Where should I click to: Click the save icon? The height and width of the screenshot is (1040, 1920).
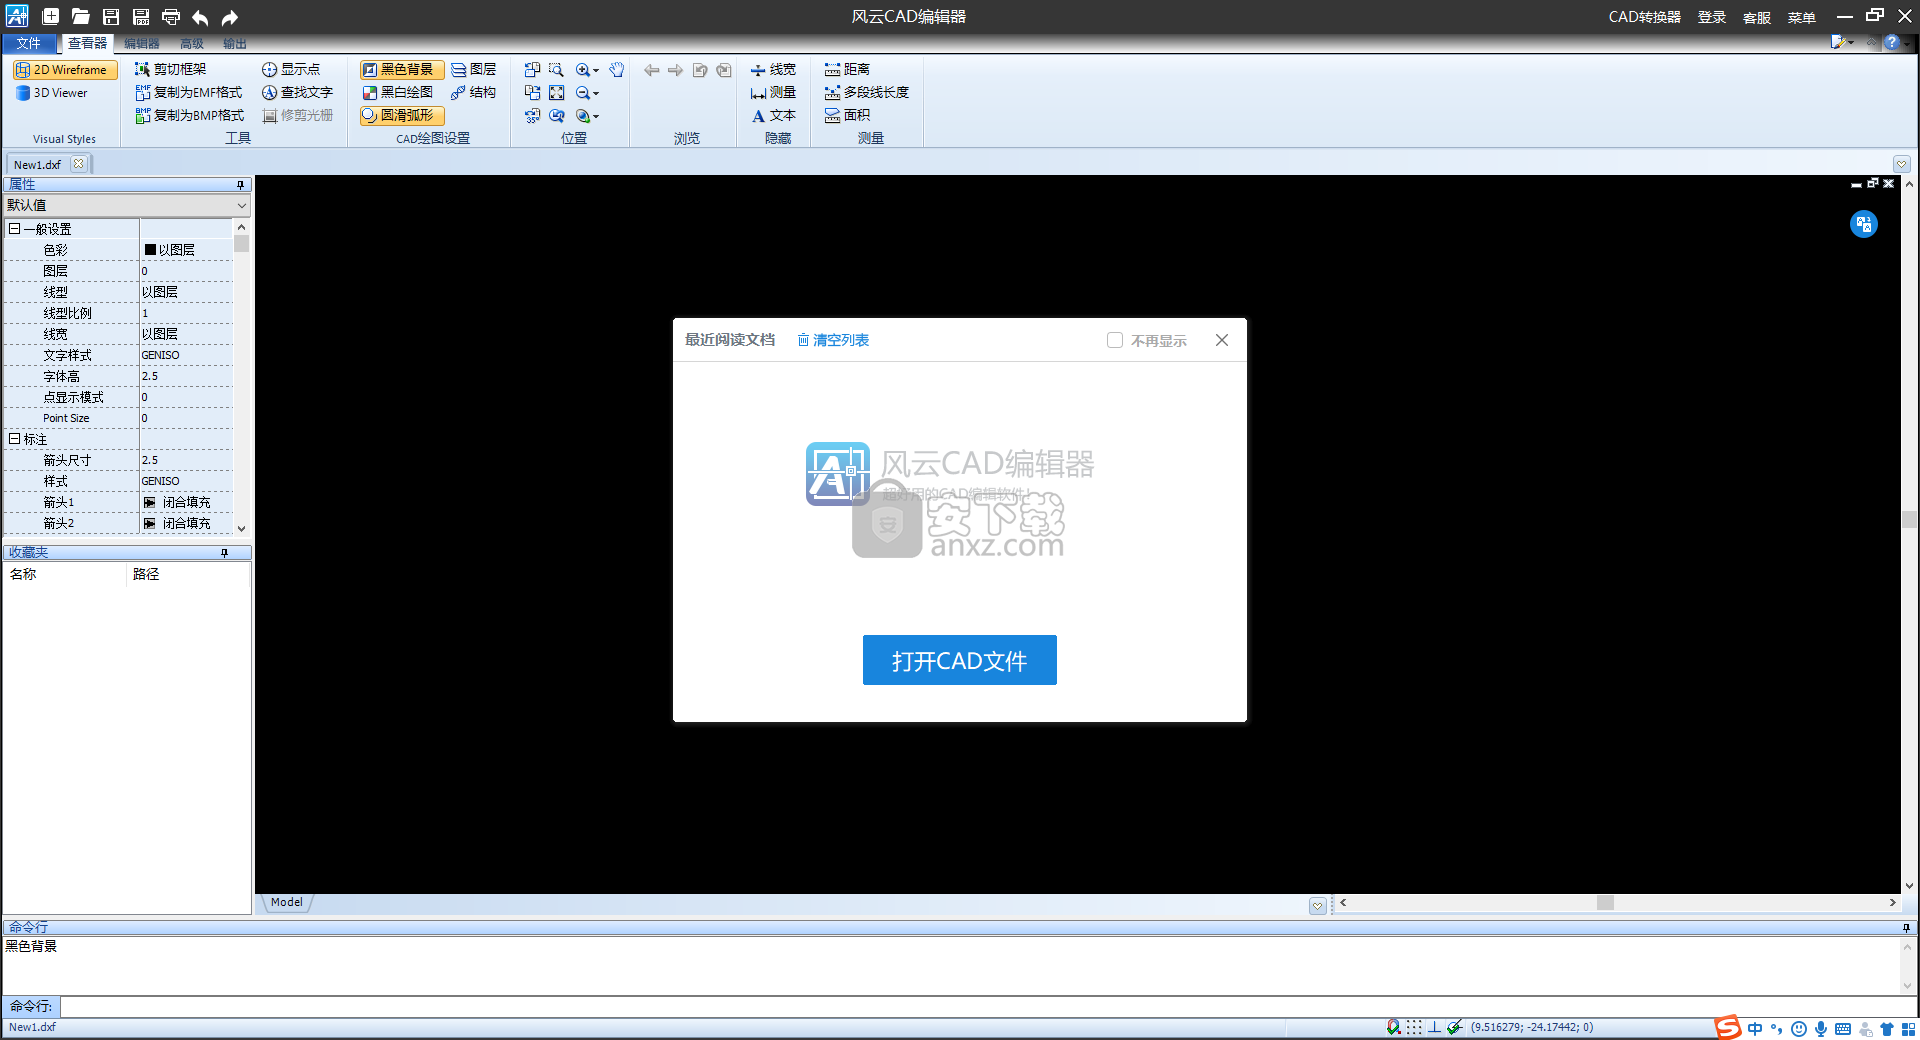tap(111, 16)
